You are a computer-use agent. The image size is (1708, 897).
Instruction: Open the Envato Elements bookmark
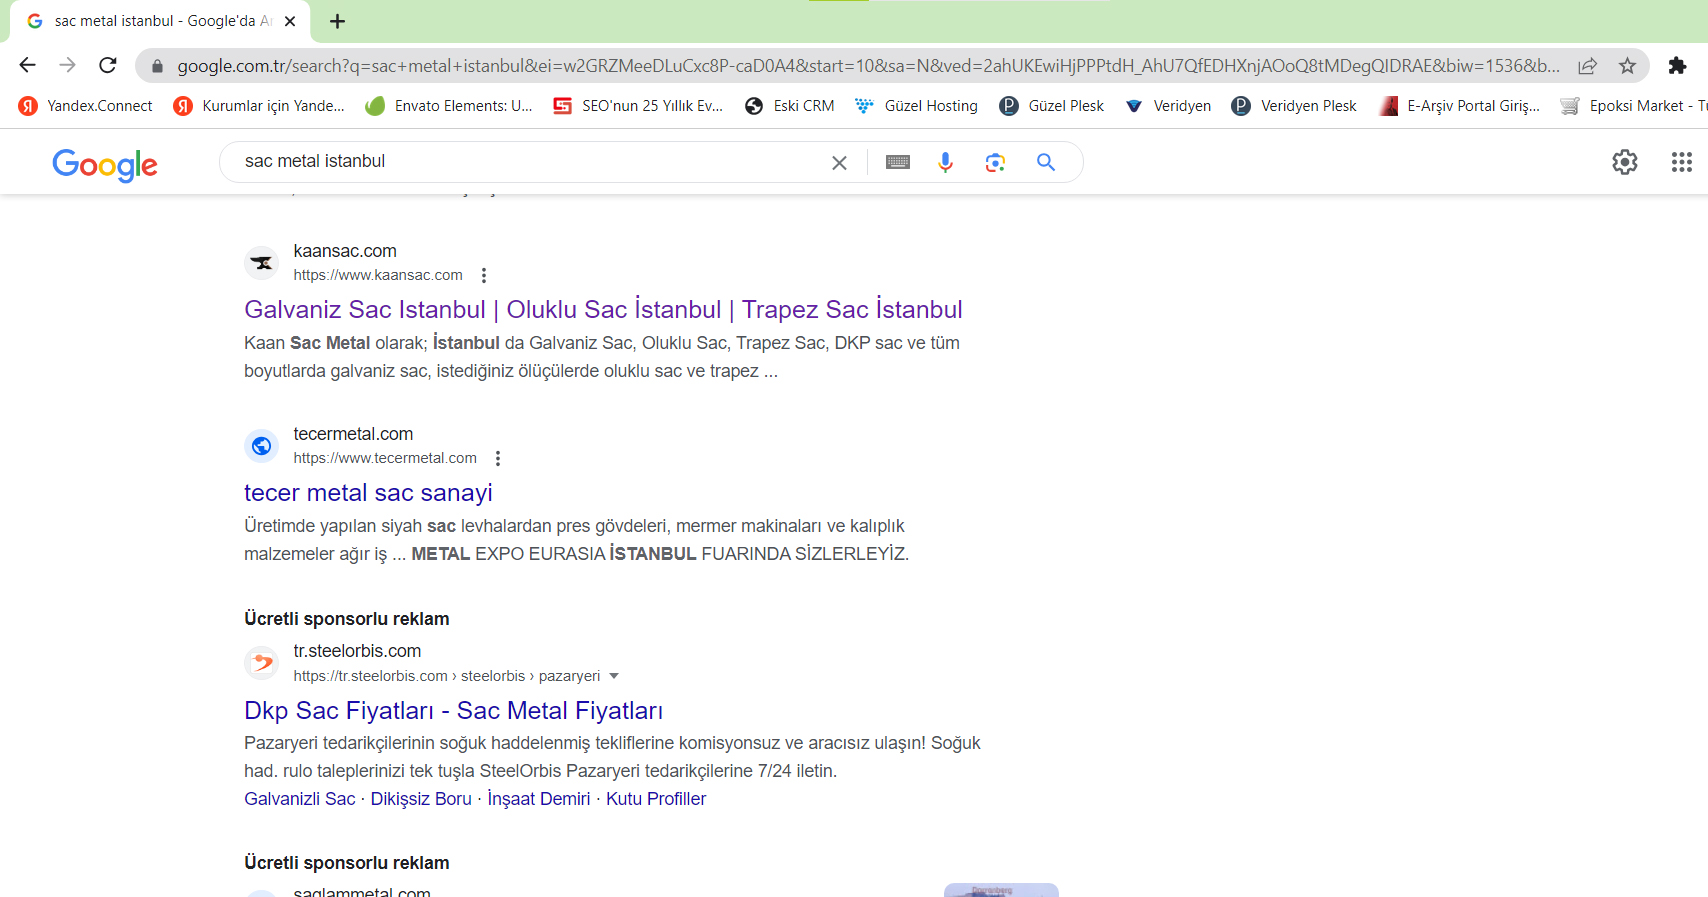449,106
